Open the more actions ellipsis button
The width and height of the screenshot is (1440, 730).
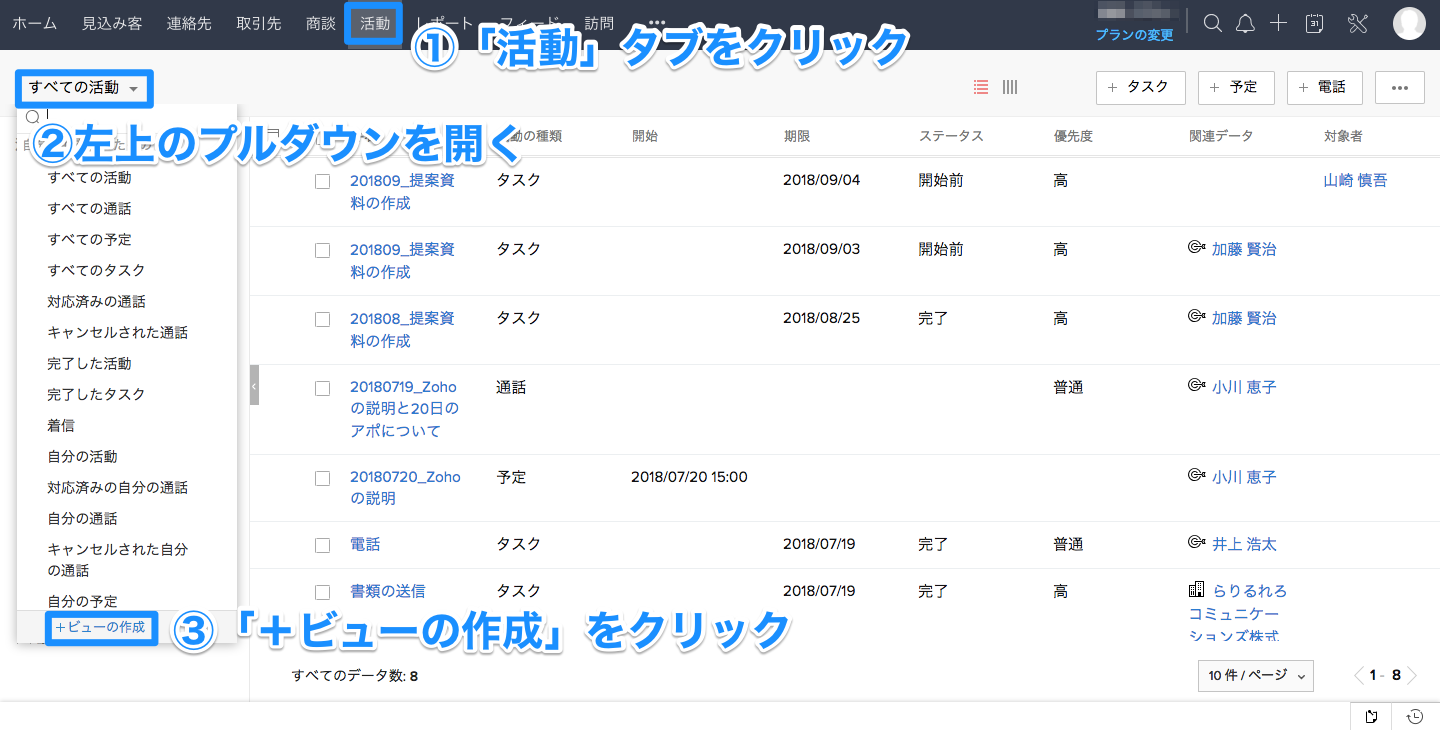(x=1400, y=88)
